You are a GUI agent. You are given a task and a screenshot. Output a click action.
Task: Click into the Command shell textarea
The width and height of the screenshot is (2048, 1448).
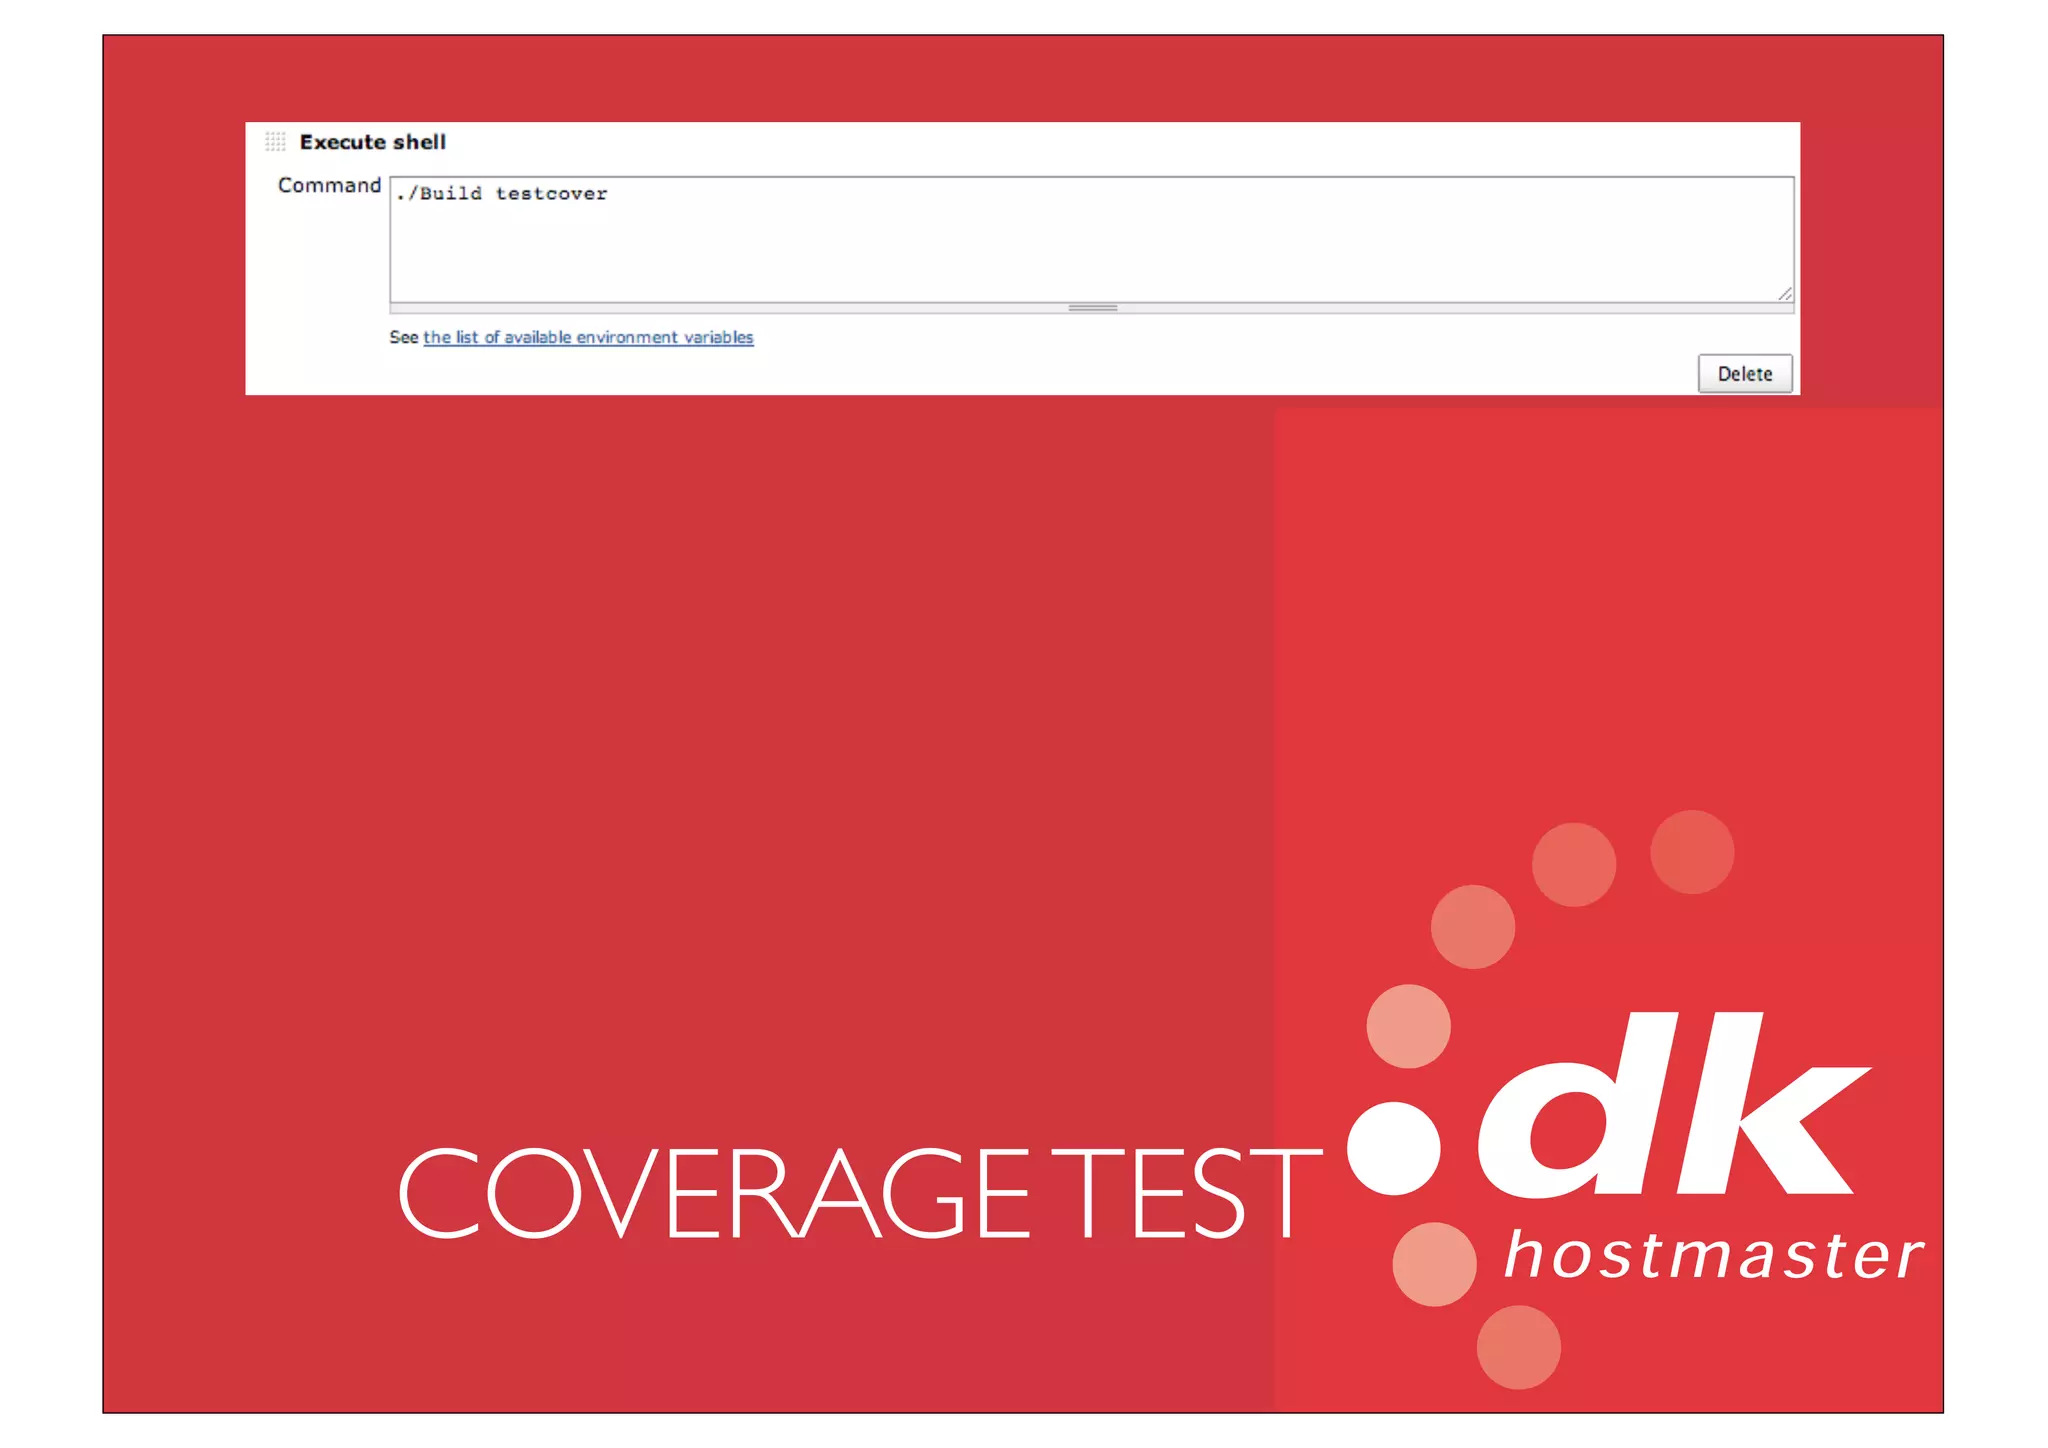1091,240
